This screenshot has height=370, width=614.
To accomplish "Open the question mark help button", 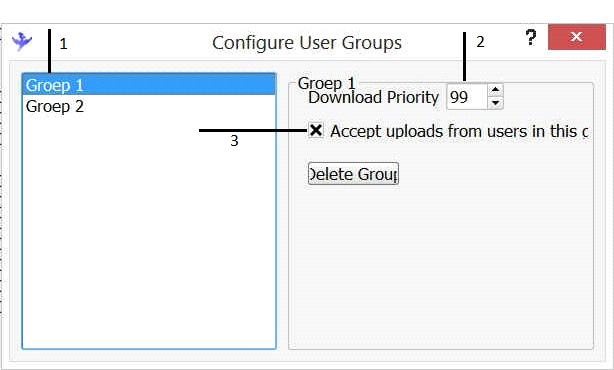I will 531,38.
